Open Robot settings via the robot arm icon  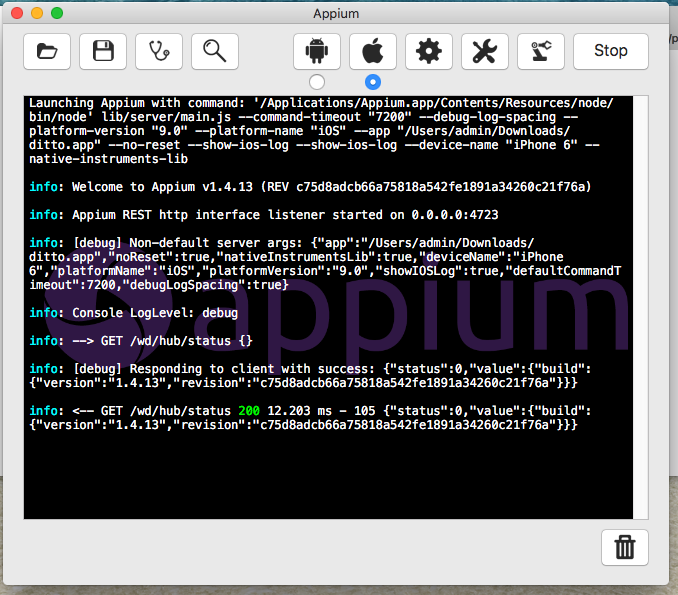point(541,51)
